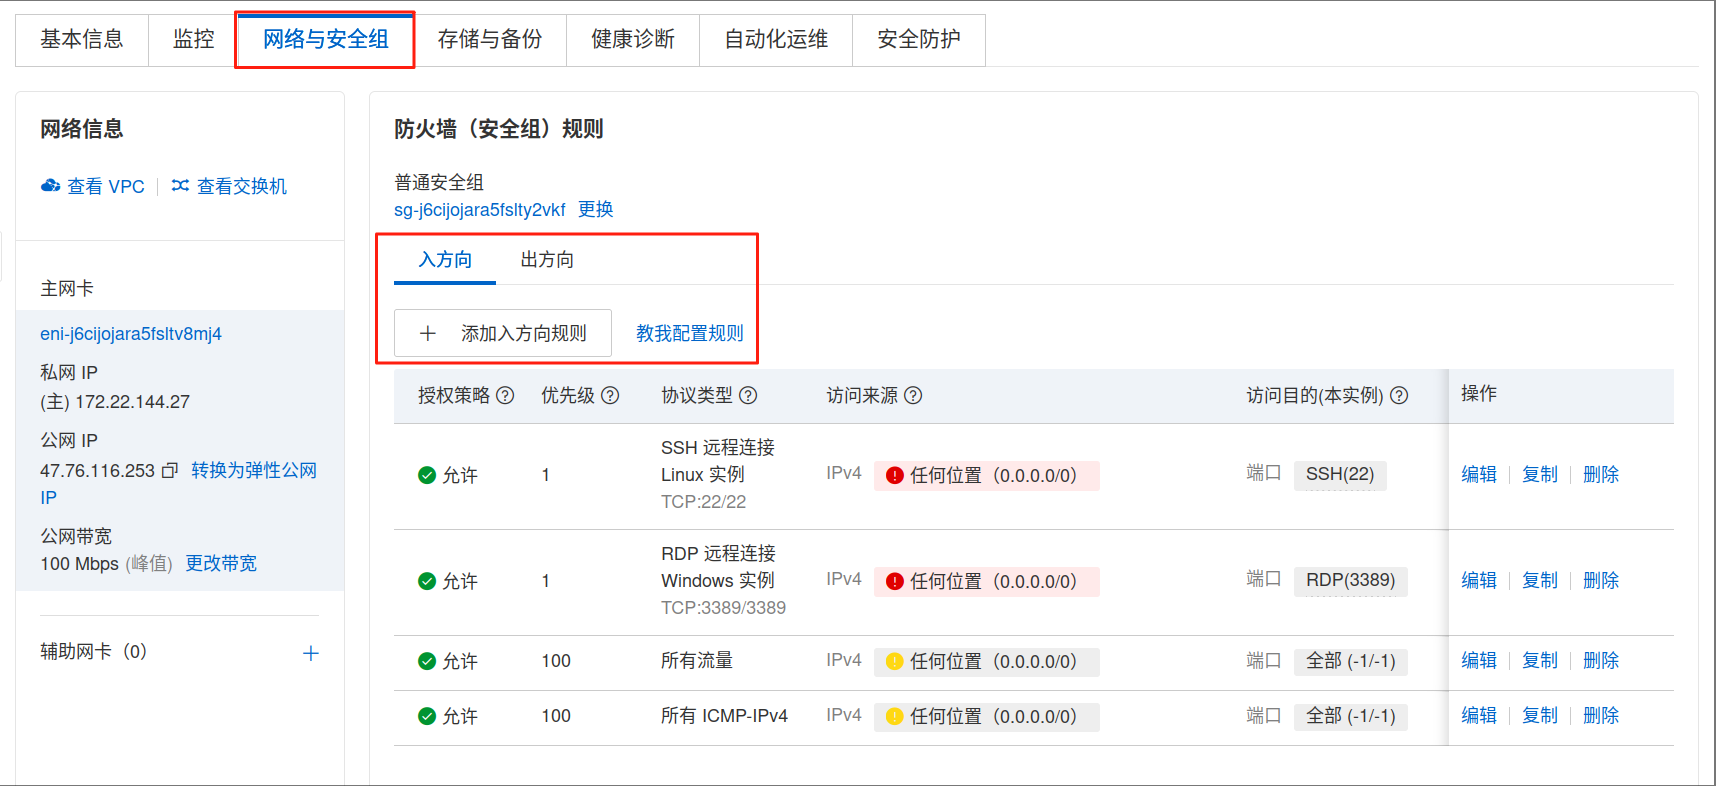Delete the 所有 ICMP-IPv4 rule
This screenshot has width=1716, height=786.
click(1600, 715)
